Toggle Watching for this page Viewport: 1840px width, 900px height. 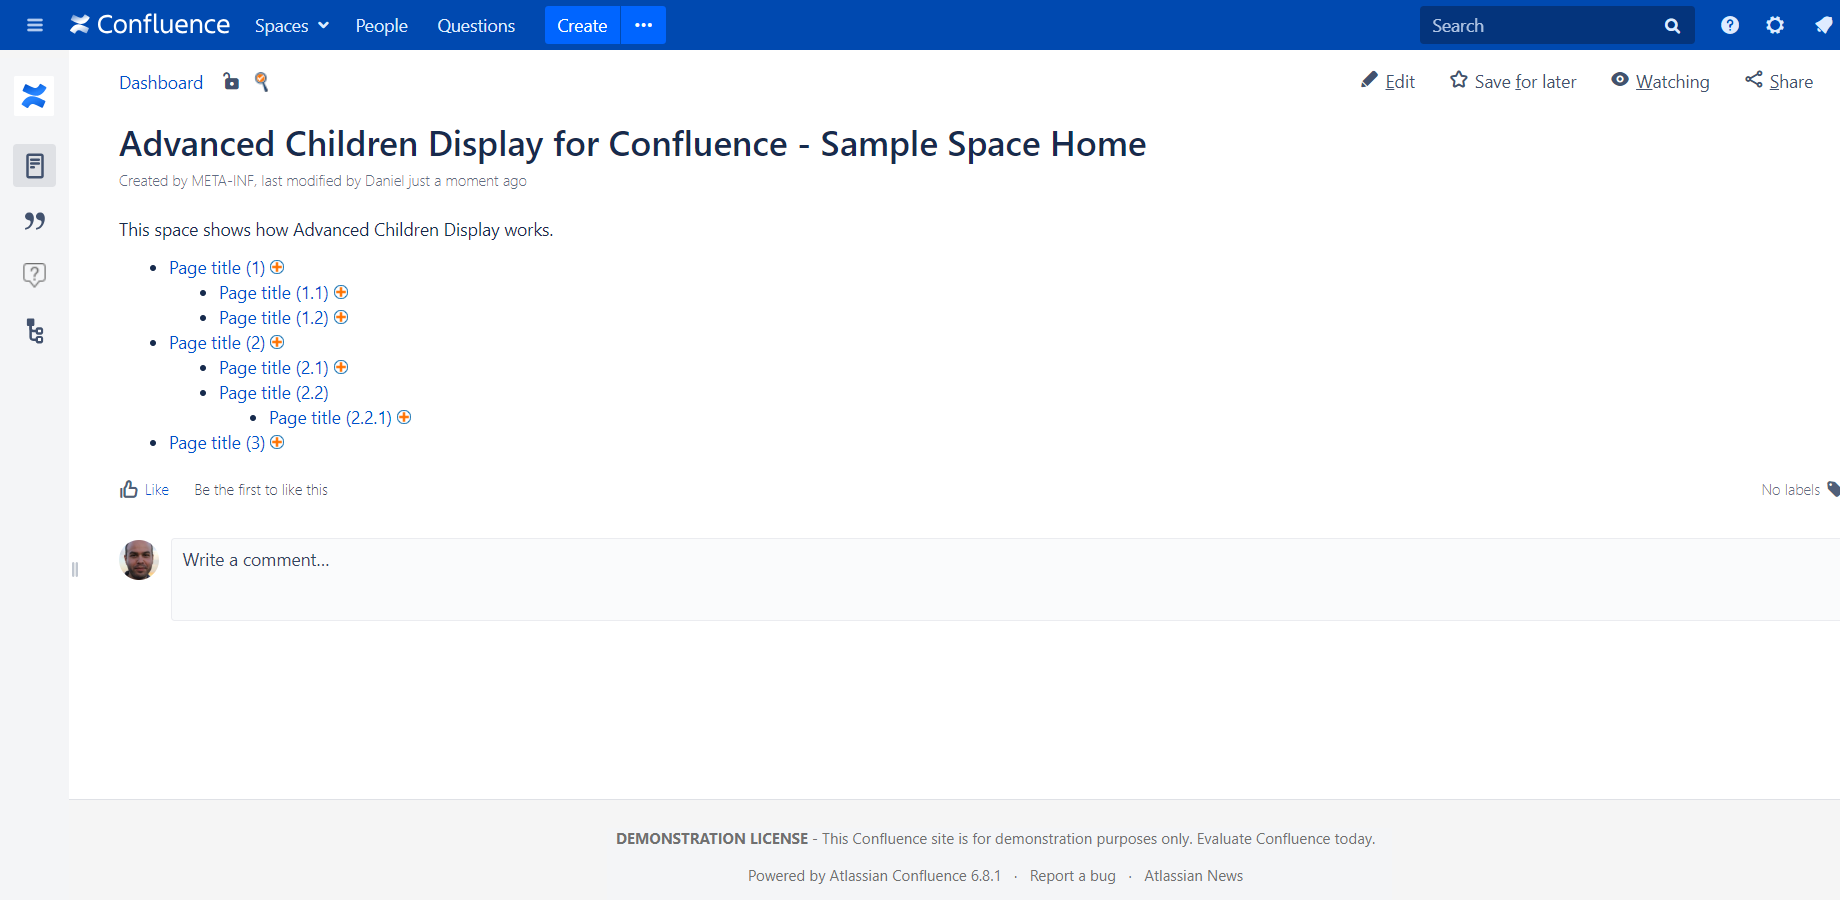1660,82
